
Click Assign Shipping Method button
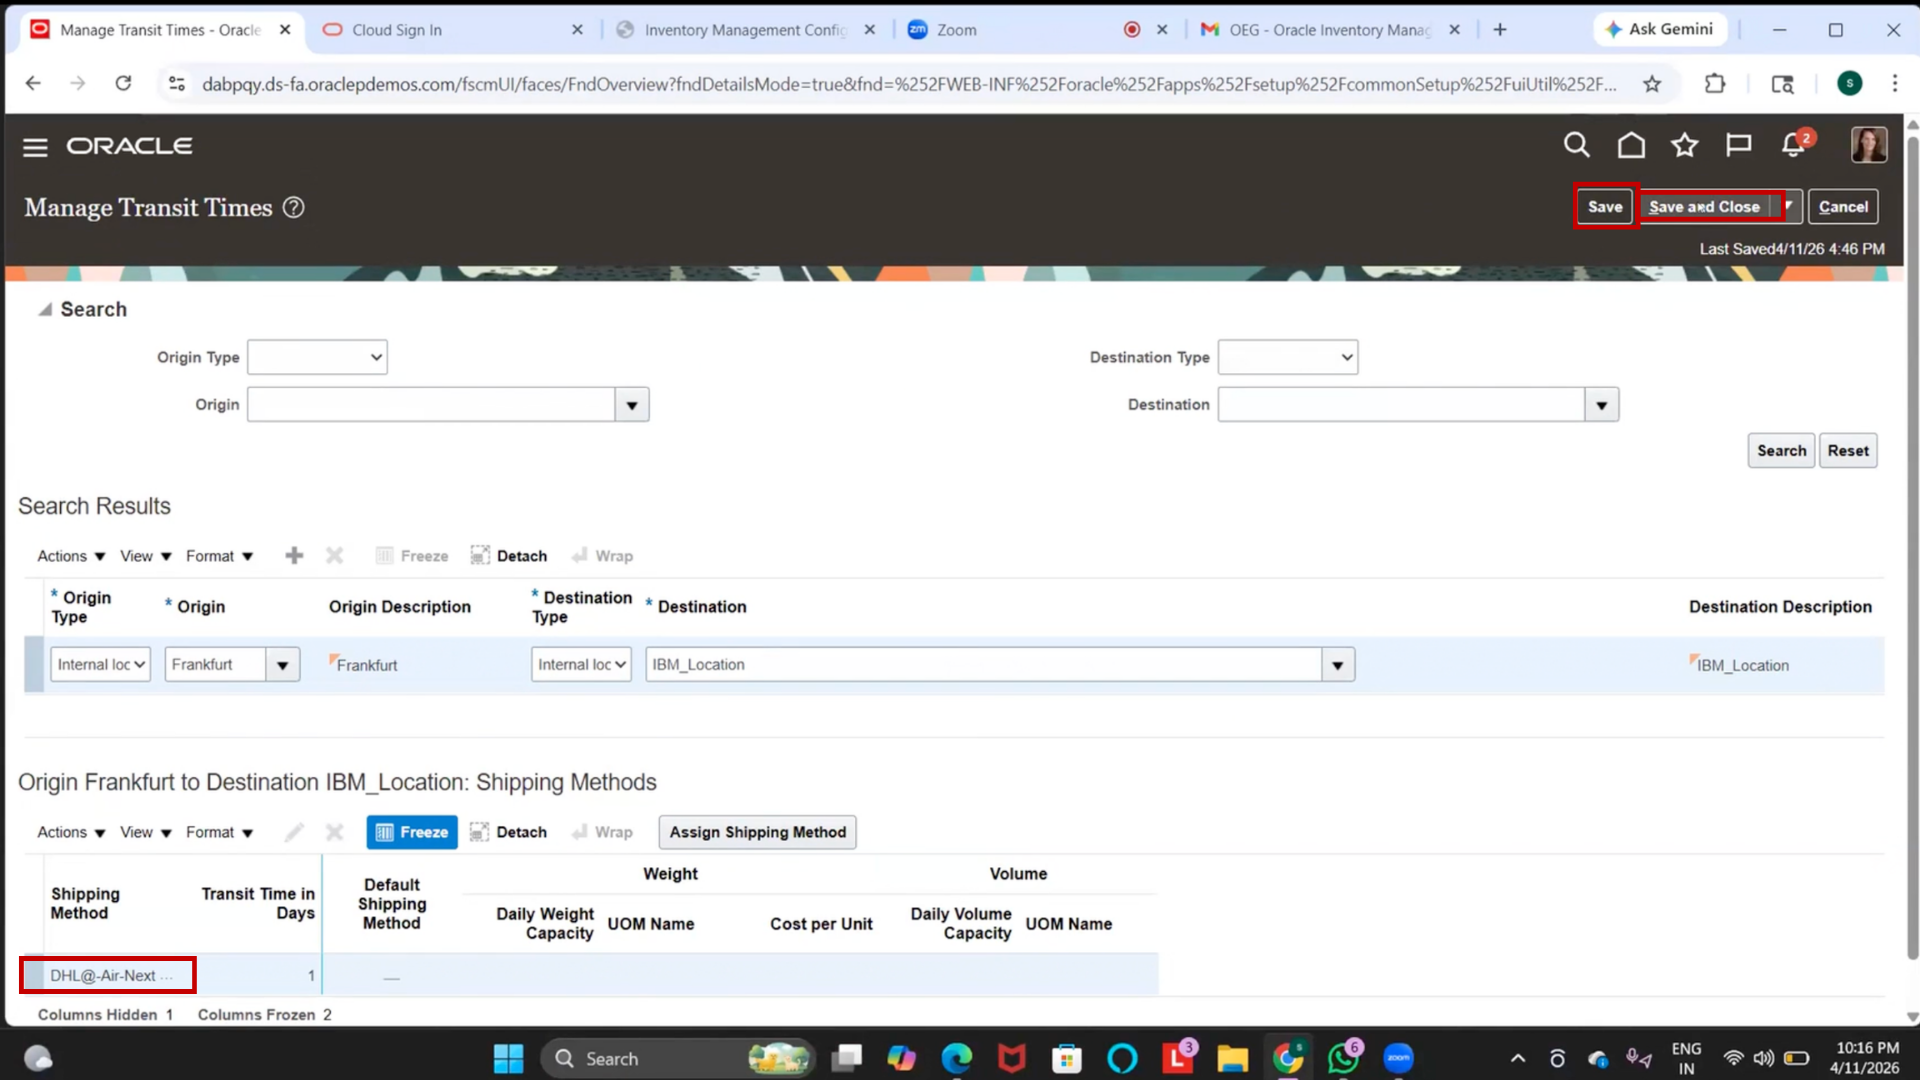[x=758, y=832]
